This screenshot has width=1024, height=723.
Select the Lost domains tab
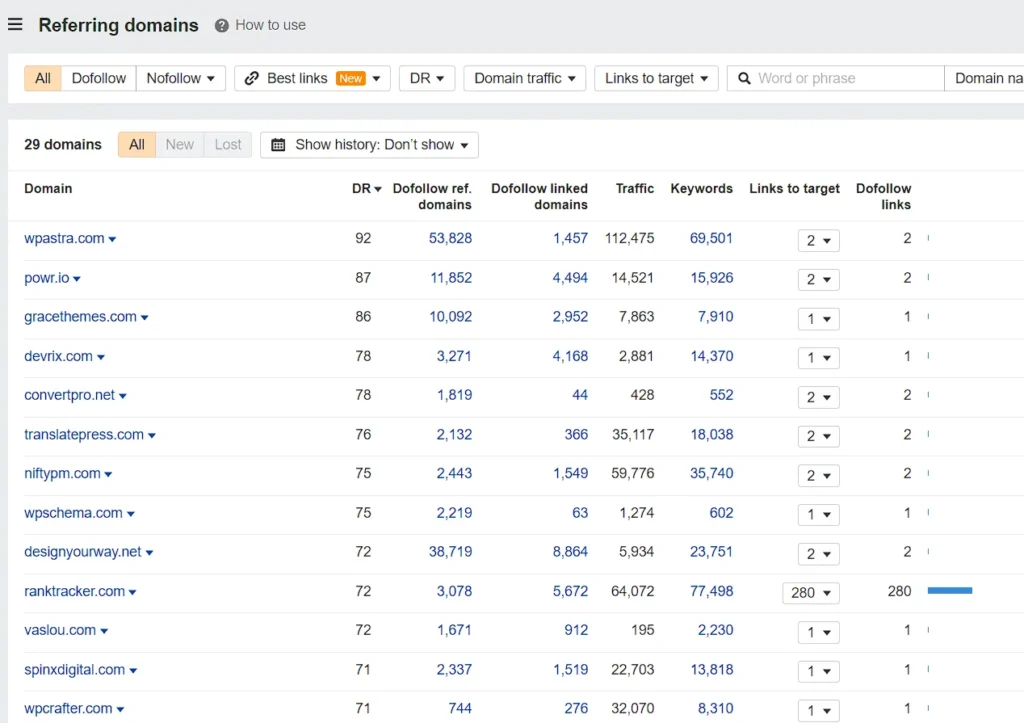click(x=228, y=144)
